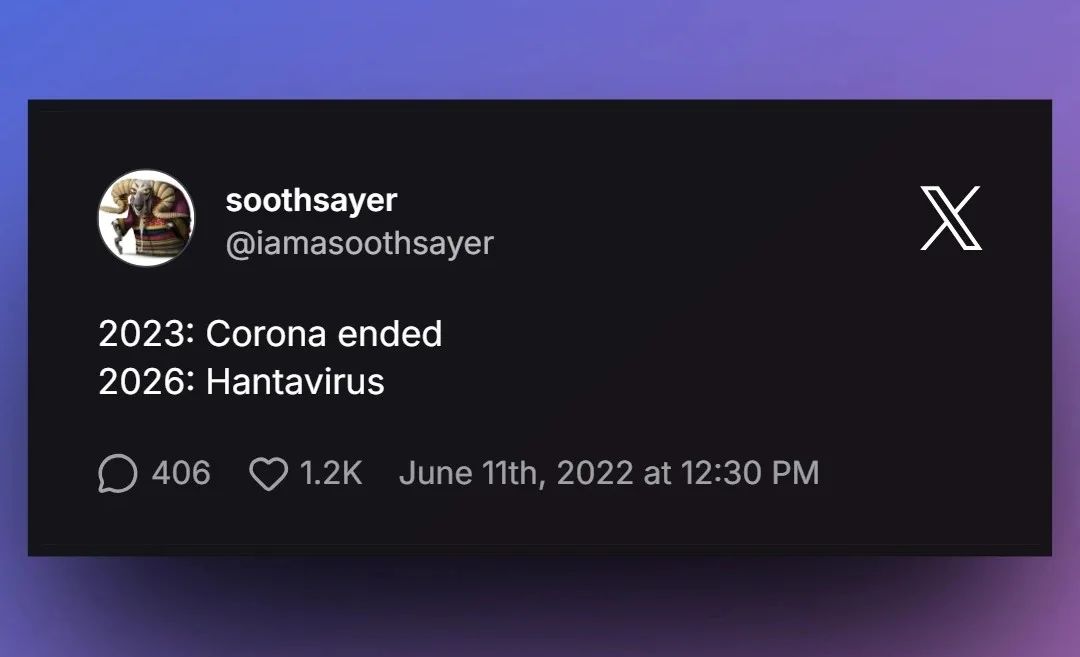Open the soothsayer profile avatar

[146, 218]
